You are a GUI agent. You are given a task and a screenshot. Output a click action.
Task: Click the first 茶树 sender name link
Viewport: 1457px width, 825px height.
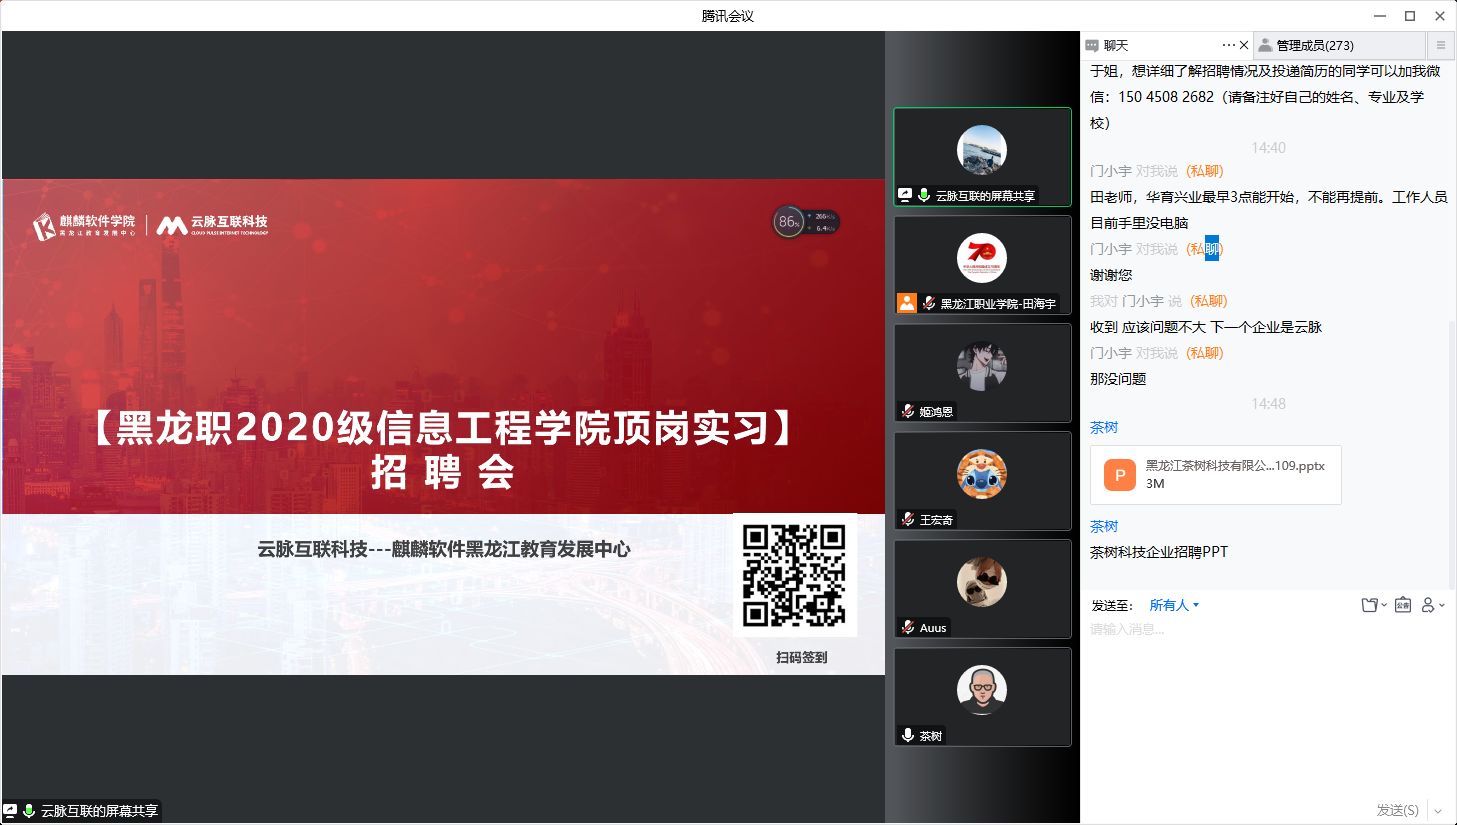pyautogui.click(x=1104, y=427)
